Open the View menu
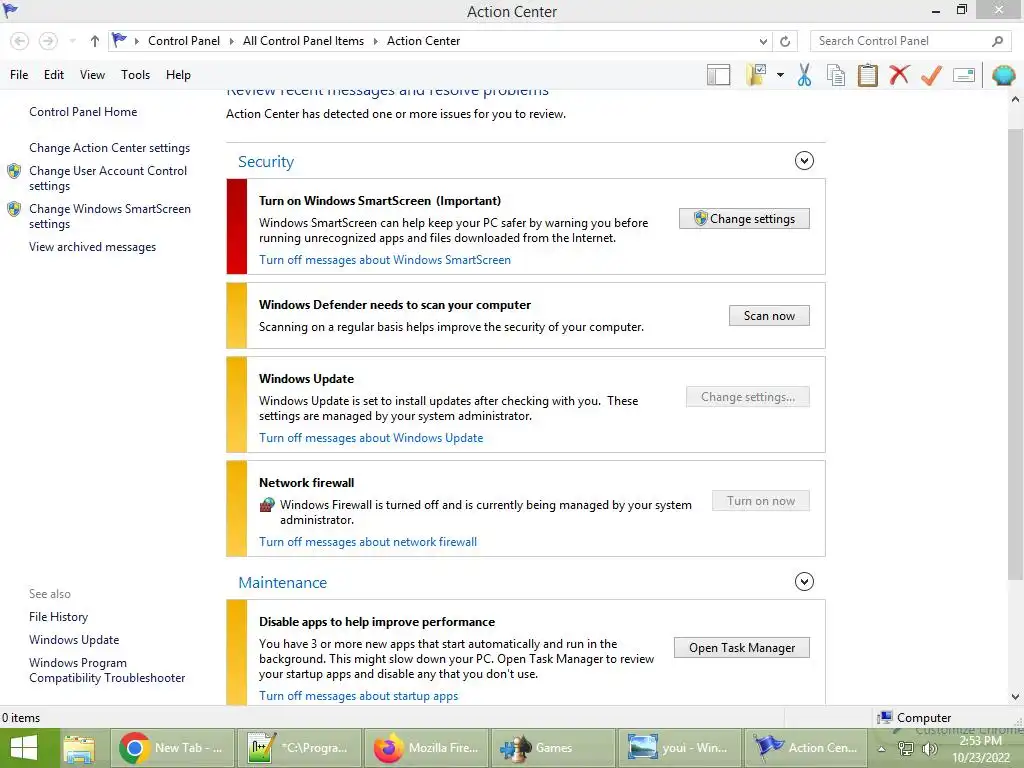 (x=92, y=75)
